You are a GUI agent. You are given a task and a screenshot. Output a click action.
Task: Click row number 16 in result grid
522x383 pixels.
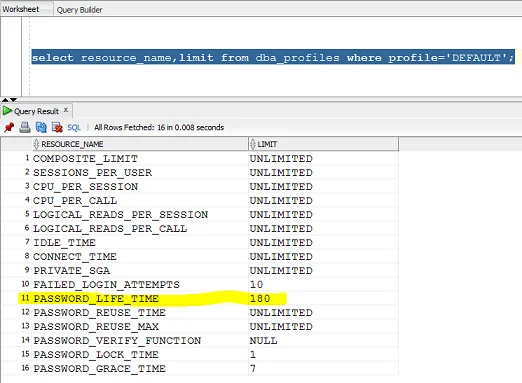point(26,368)
